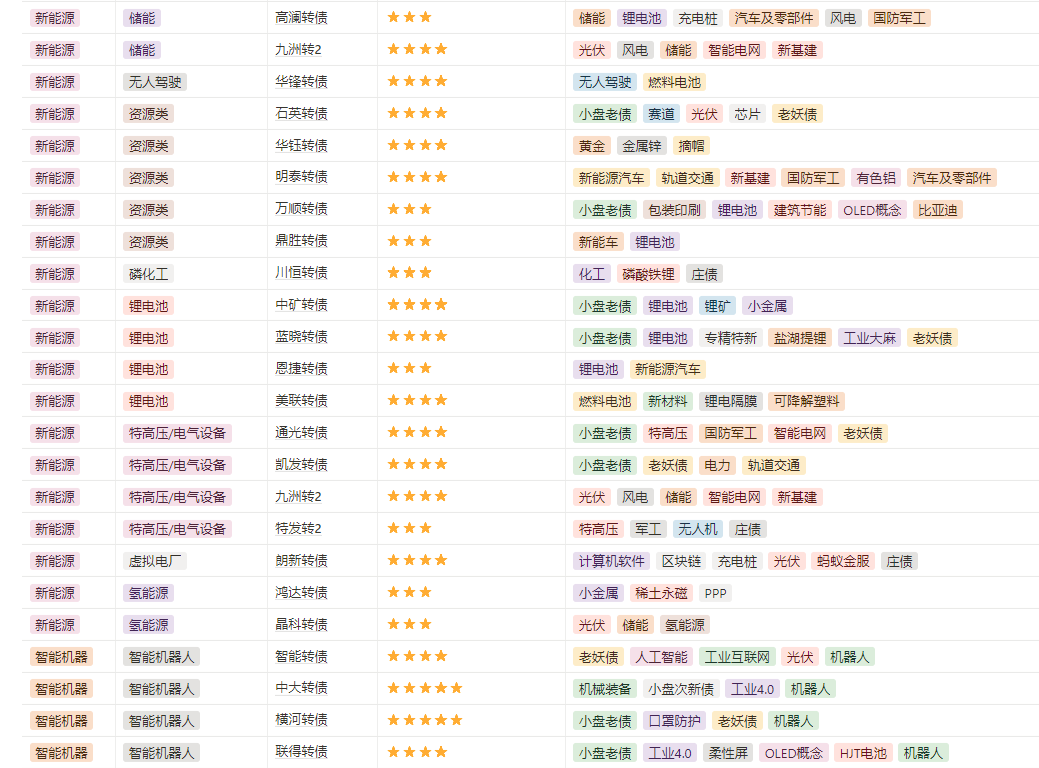Click the 人工智能 tag
The width and height of the screenshot is (1039, 768).
tap(661, 657)
